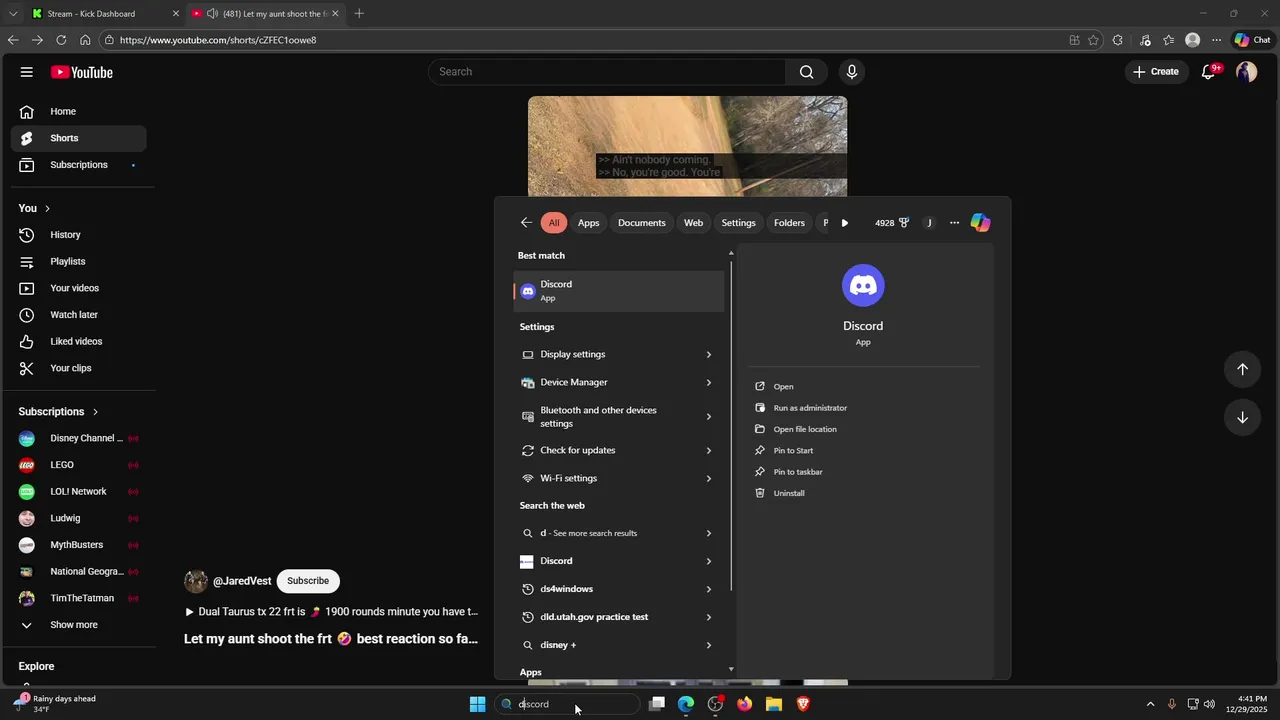
Task: Open Brave browser from the taskbar
Action: tap(803, 704)
